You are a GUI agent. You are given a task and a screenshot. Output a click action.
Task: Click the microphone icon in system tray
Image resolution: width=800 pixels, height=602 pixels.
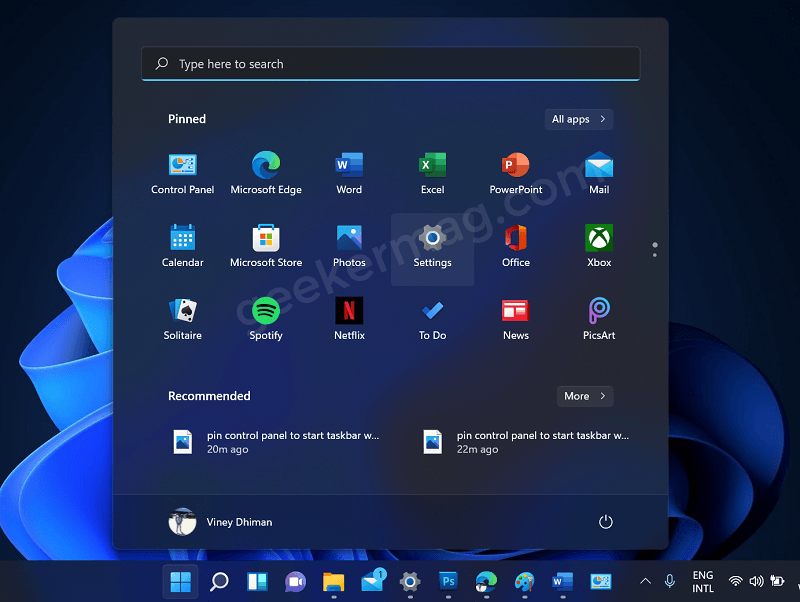click(x=670, y=581)
